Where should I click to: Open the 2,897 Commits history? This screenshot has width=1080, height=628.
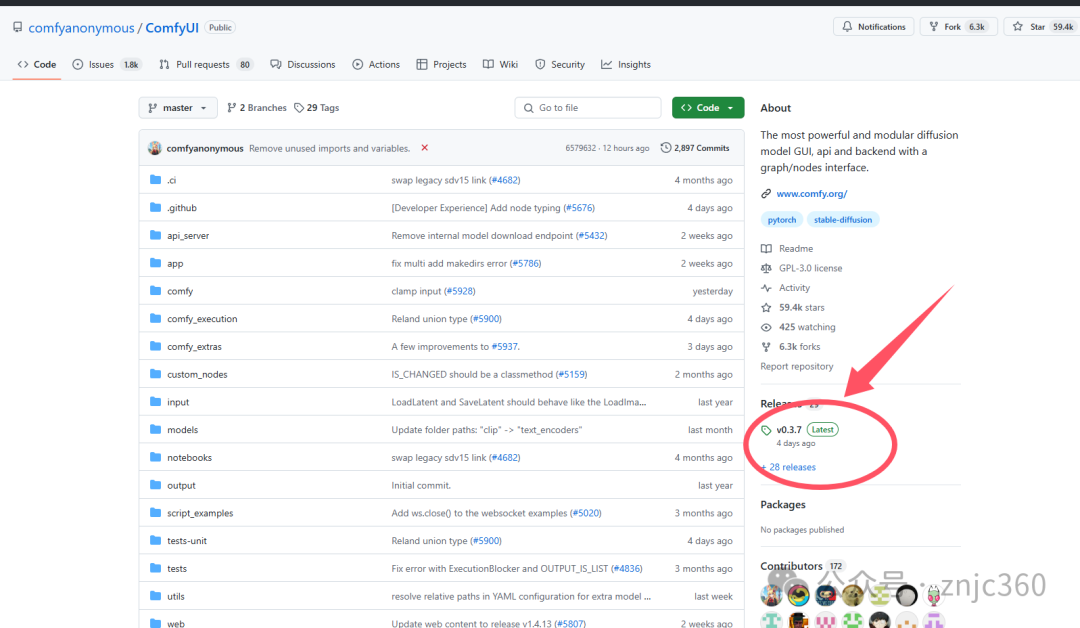tap(695, 148)
